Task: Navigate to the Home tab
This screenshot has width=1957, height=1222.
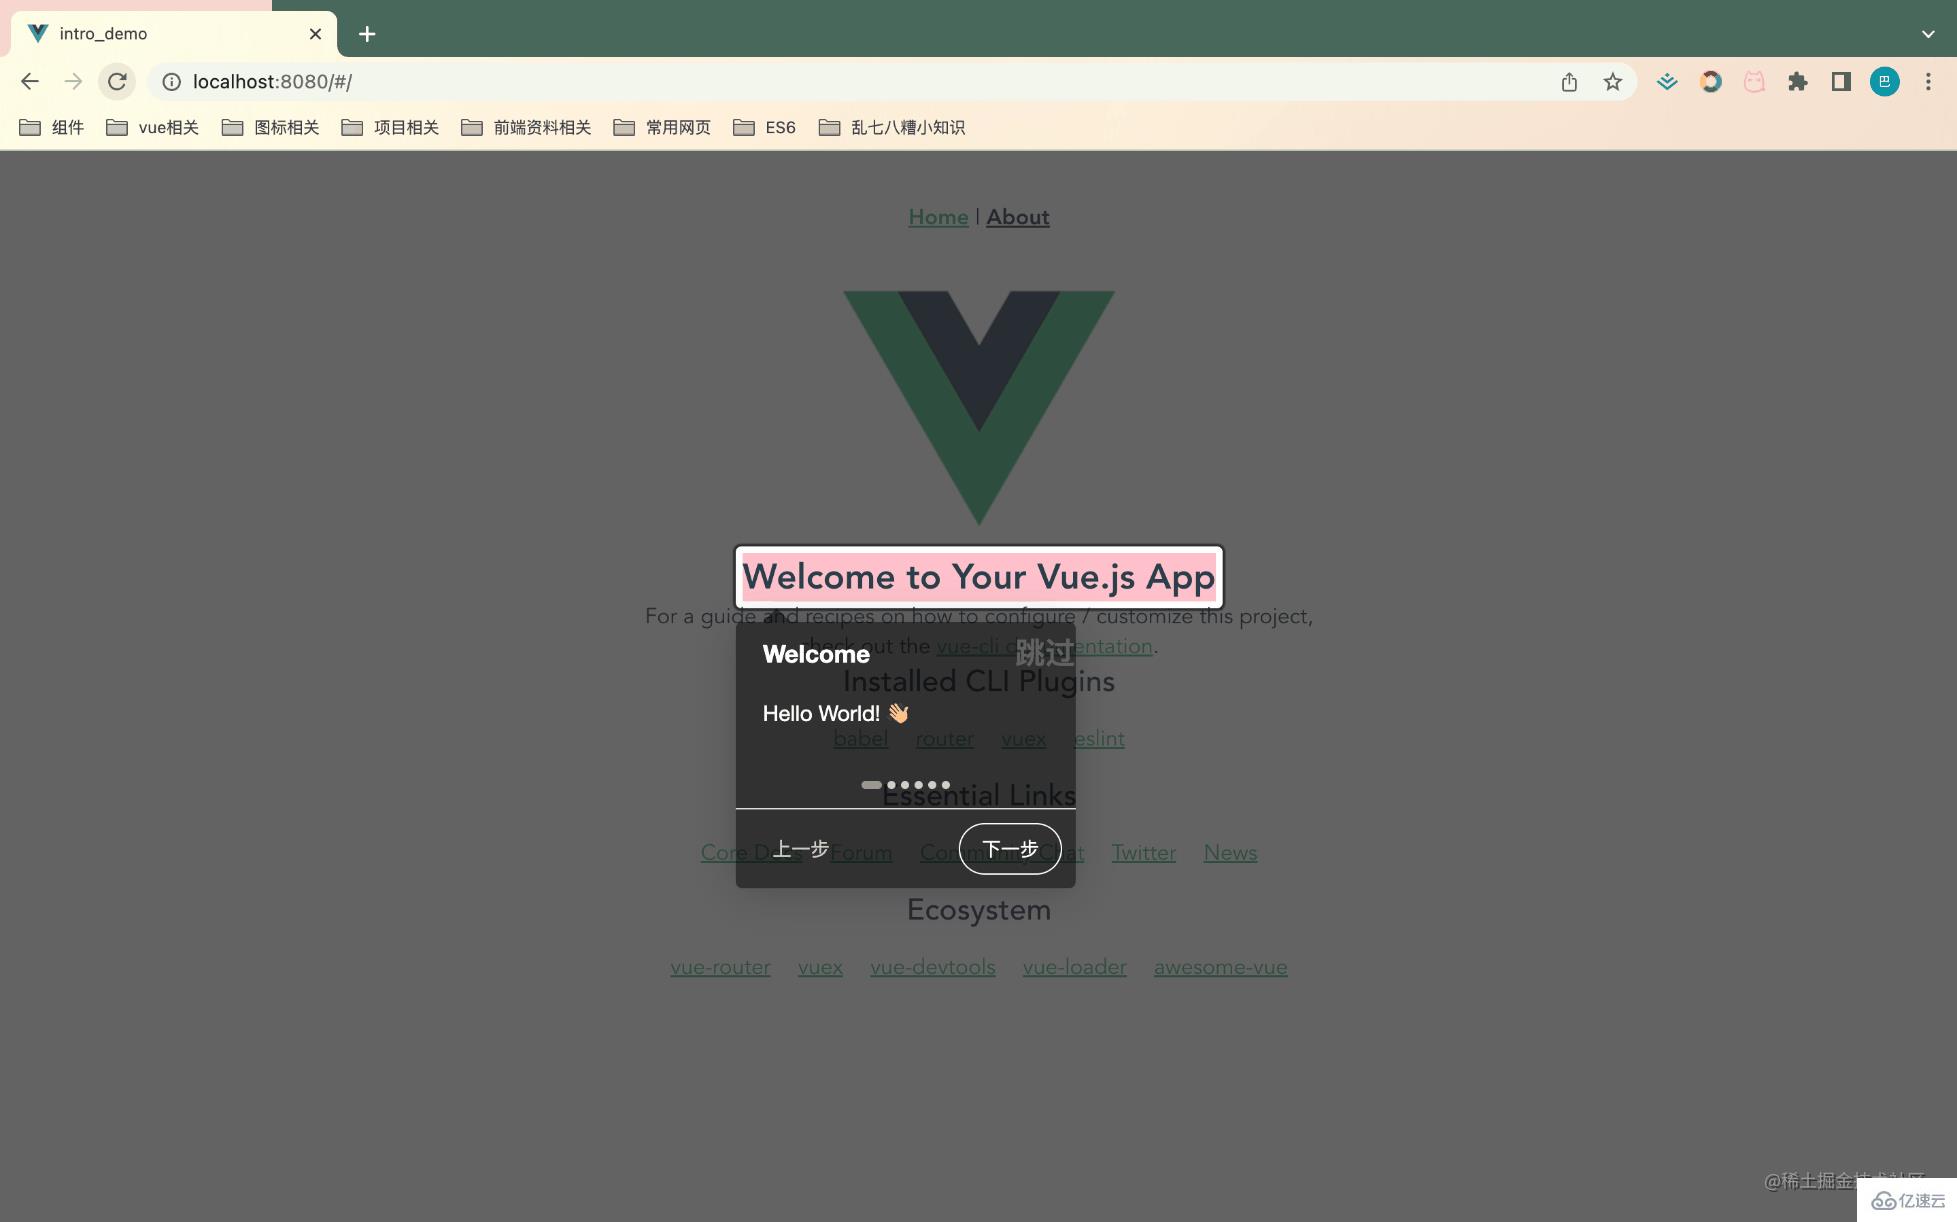Action: click(x=936, y=217)
